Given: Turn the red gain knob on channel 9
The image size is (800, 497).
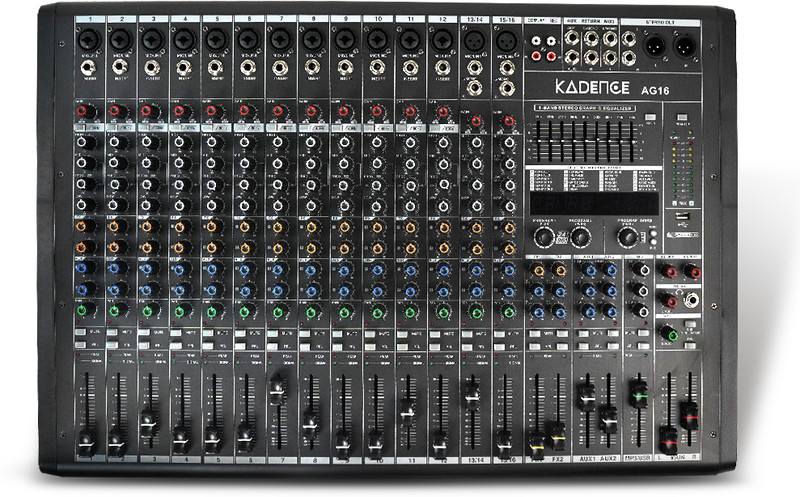Looking at the screenshot, I should (344, 111).
